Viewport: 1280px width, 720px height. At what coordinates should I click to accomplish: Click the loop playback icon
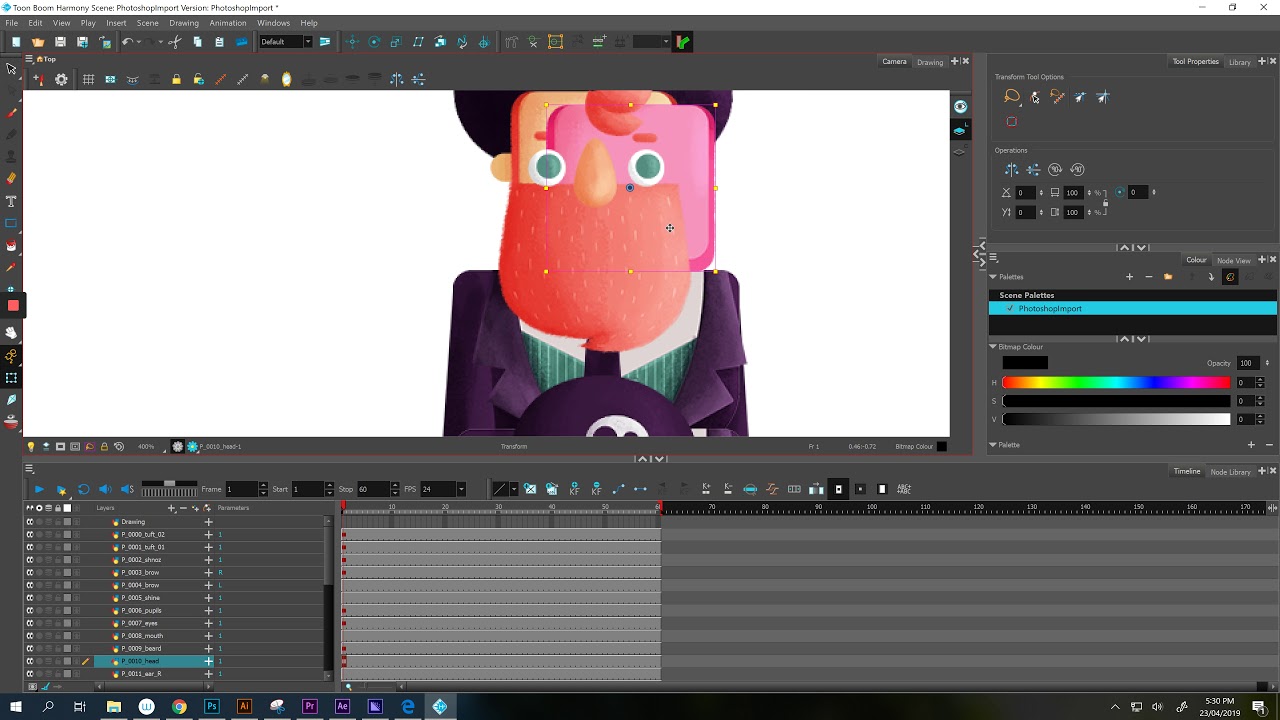pyautogui.click(x=83, y=489)
